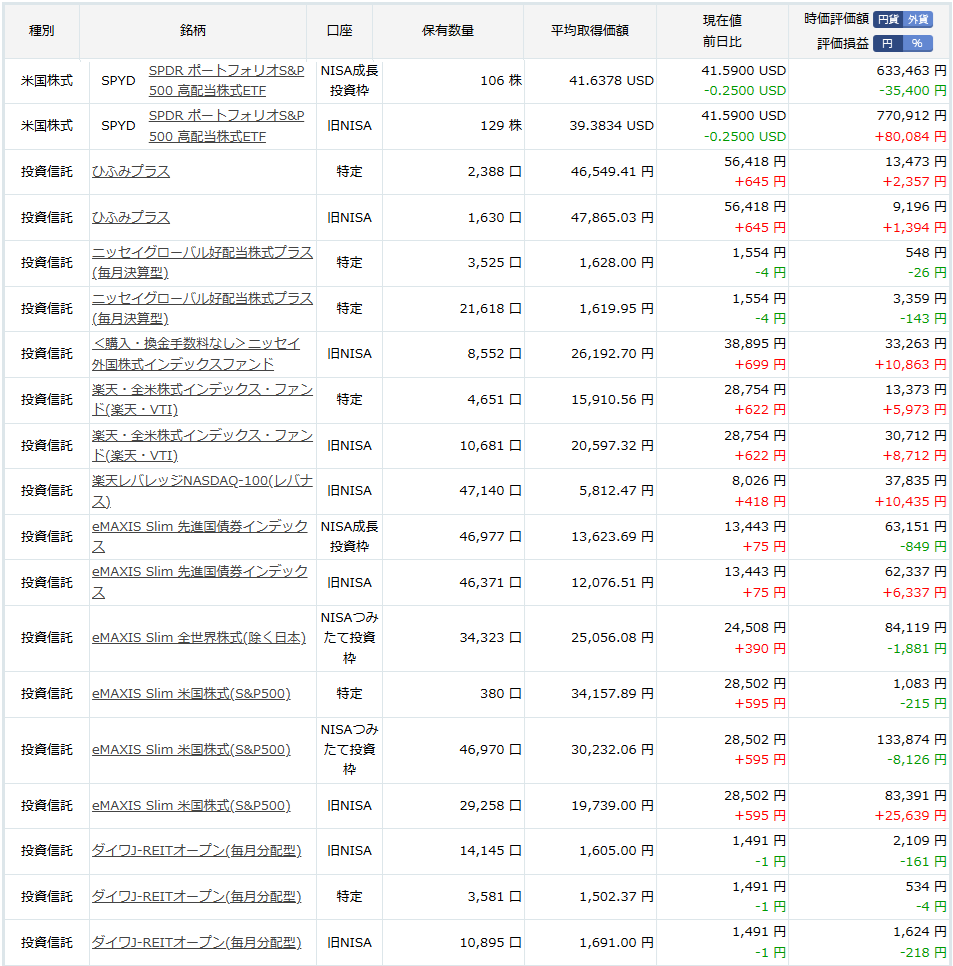Select the 8,026 円 current price
The image size is (953, 966).
pos(758,481)
